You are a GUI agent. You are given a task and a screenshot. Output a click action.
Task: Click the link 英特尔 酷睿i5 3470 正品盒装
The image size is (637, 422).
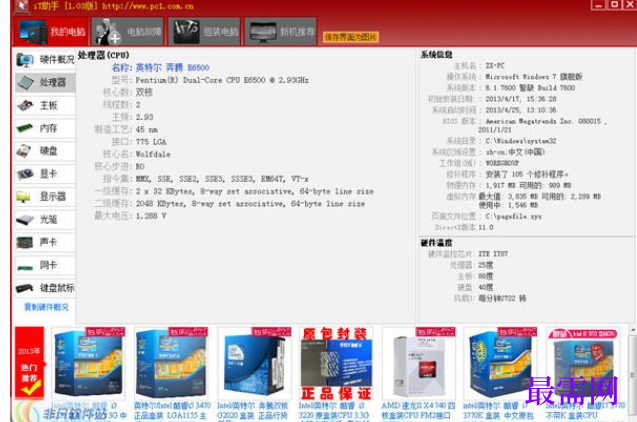(x=172, y=410)
